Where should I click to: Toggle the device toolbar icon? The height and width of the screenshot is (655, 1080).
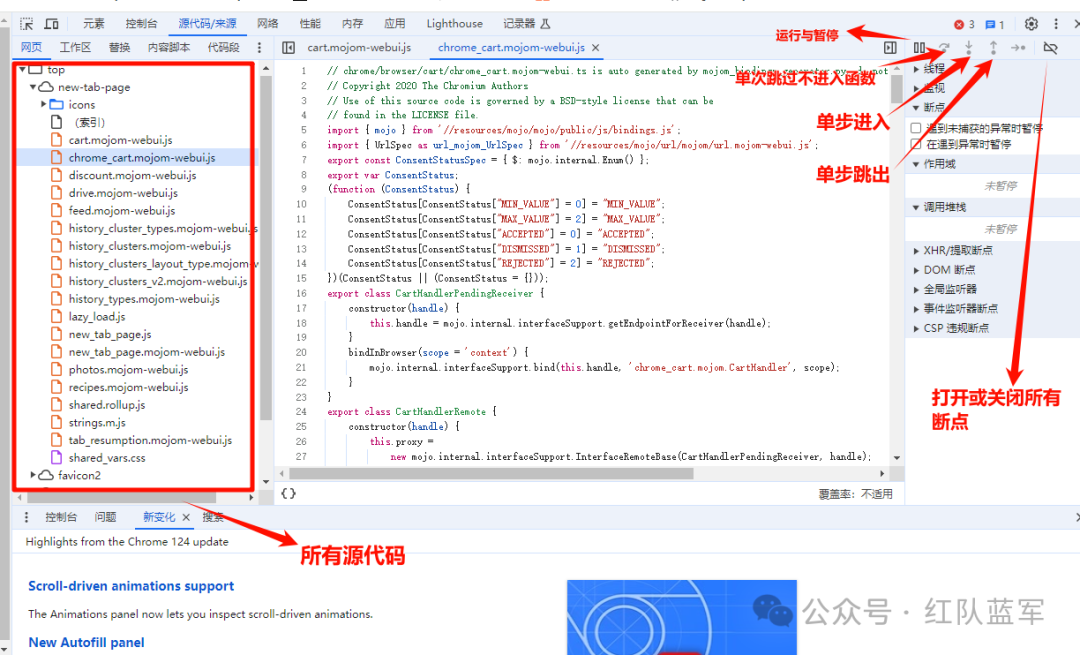click(x=51, y=24)
